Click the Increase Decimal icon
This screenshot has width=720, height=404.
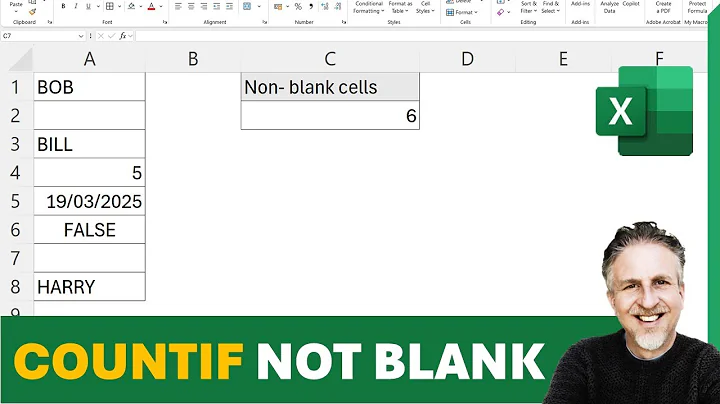point(325,6)
